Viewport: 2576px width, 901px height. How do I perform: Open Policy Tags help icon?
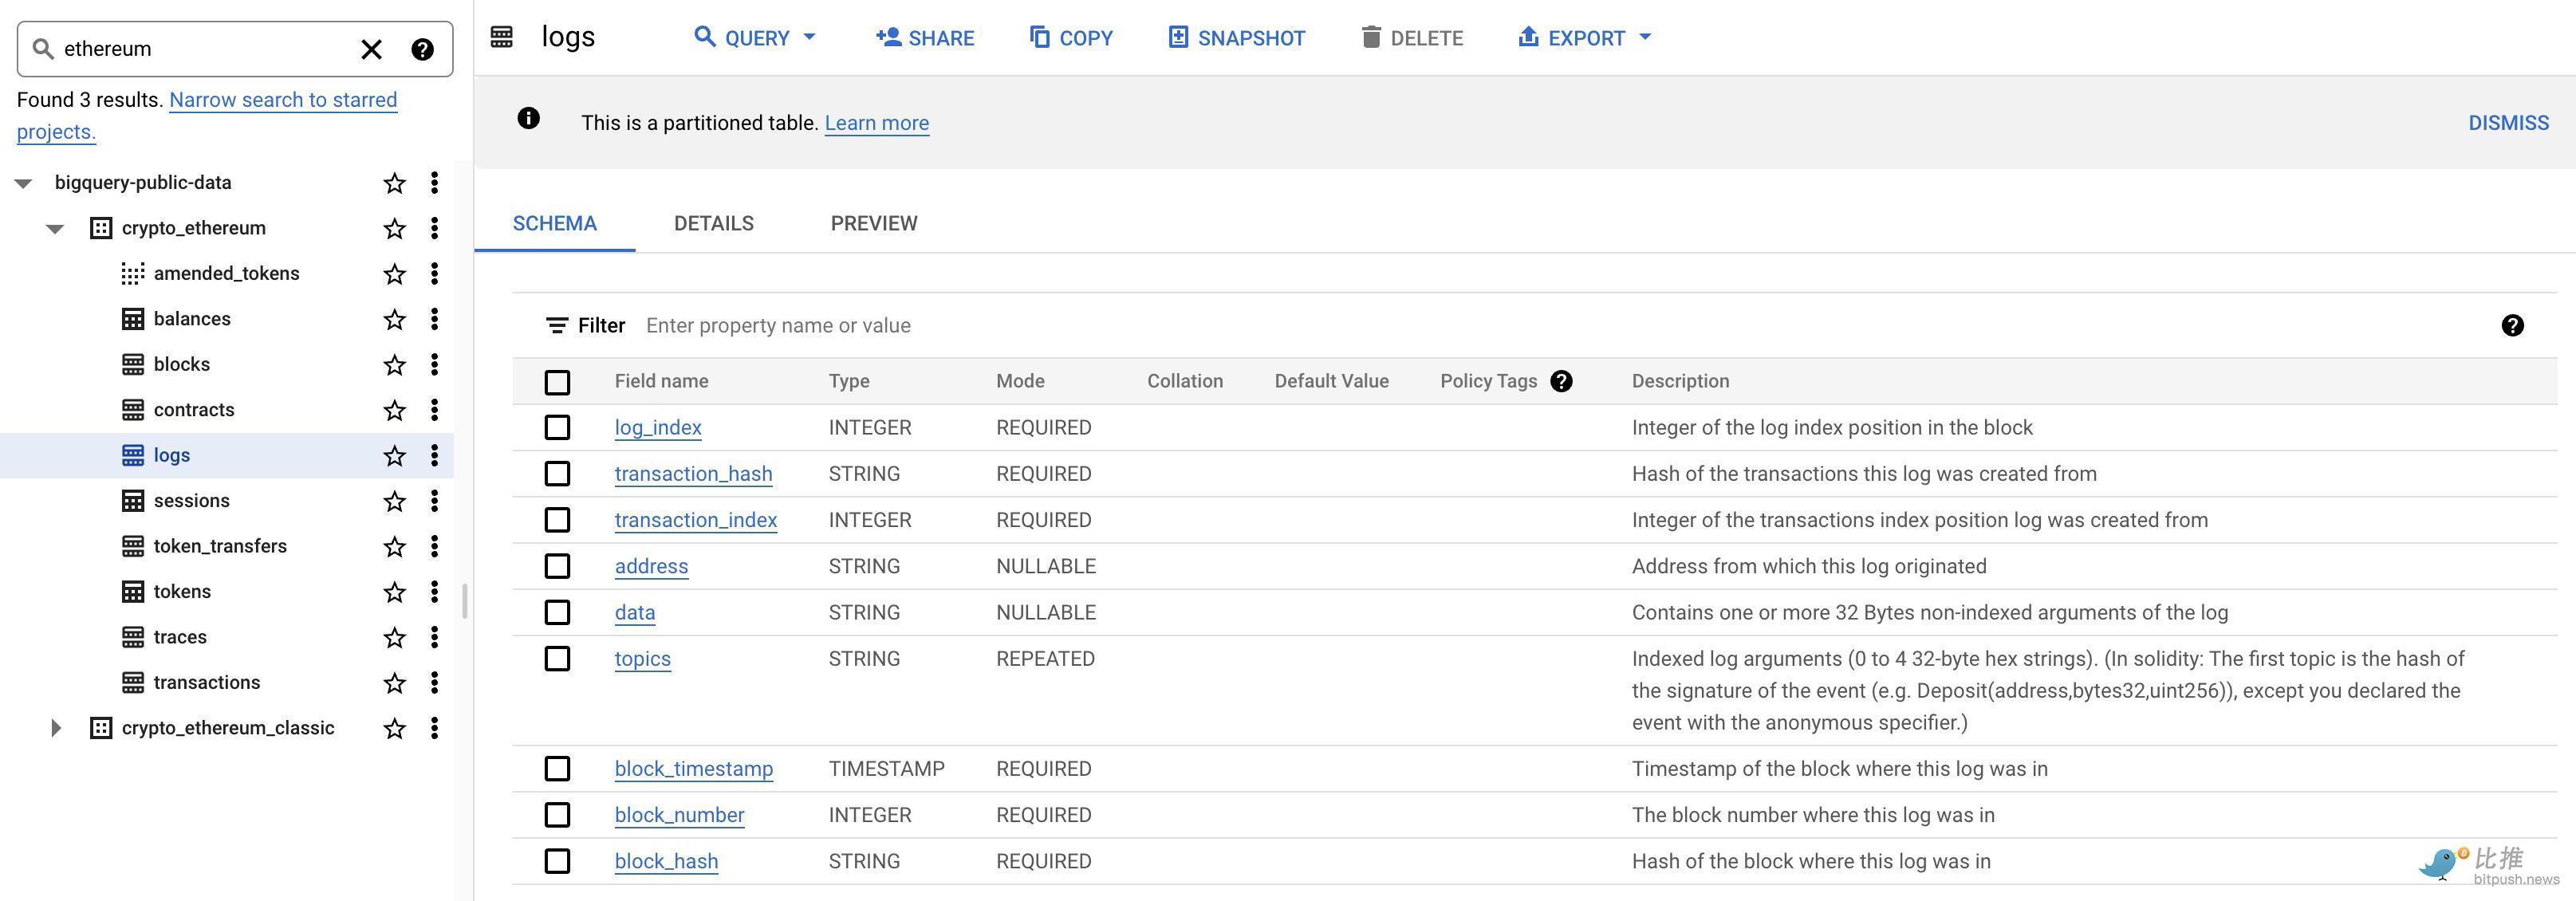[x=1561, y=381]
